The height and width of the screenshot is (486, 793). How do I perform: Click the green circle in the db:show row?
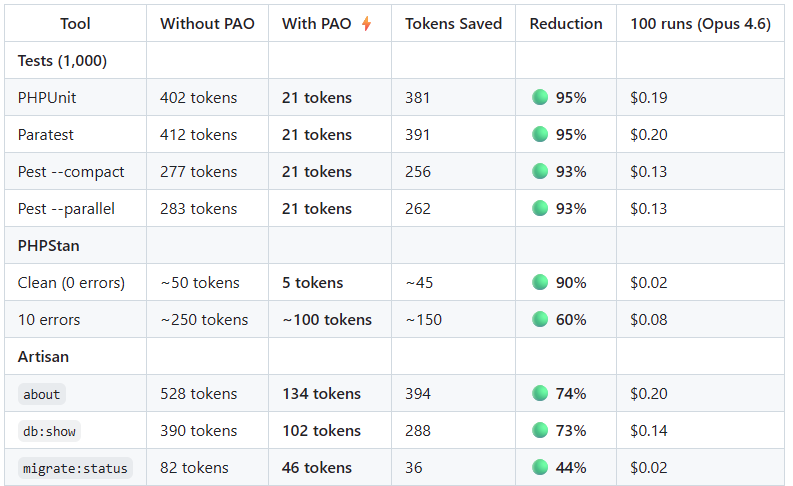540,431
